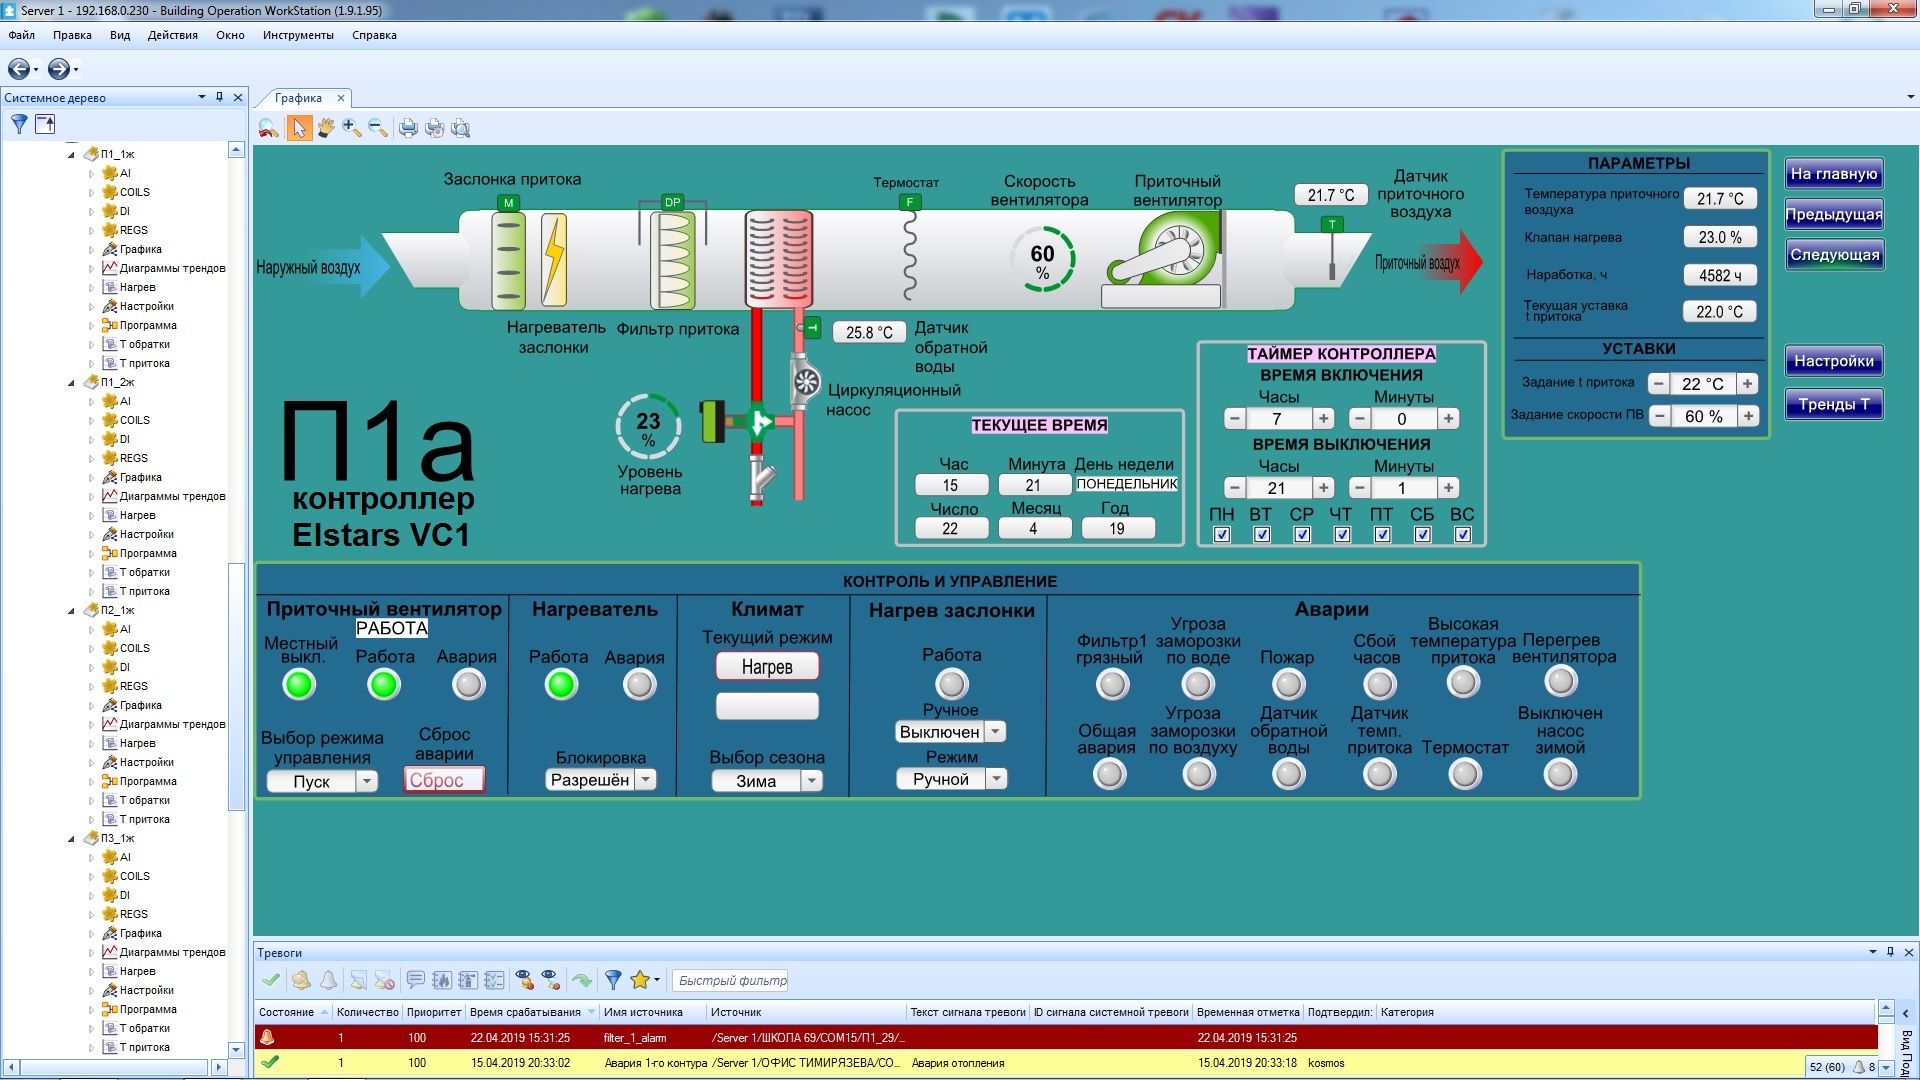The image size is (1920, 1080).
Task: Click the system tree filter funnel icon
Action: (19, 124)
